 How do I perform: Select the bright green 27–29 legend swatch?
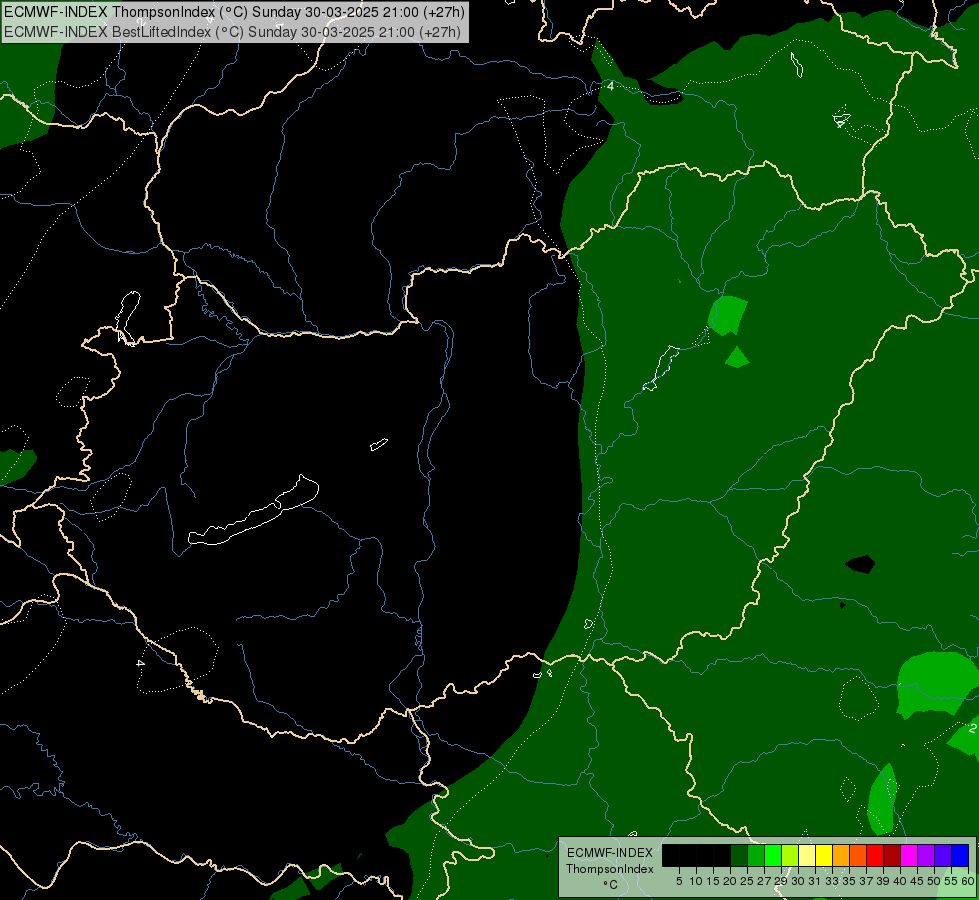click(773, 855)
